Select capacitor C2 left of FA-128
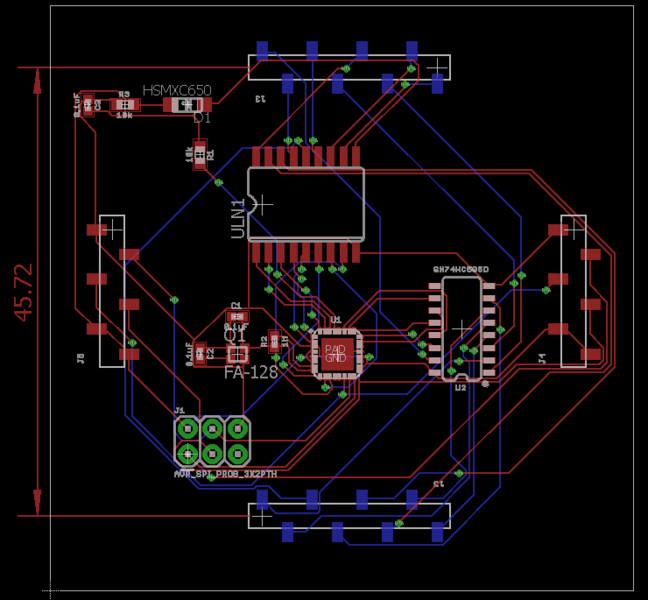The width and height of the screenshot is (648, 600). point(201,352)
